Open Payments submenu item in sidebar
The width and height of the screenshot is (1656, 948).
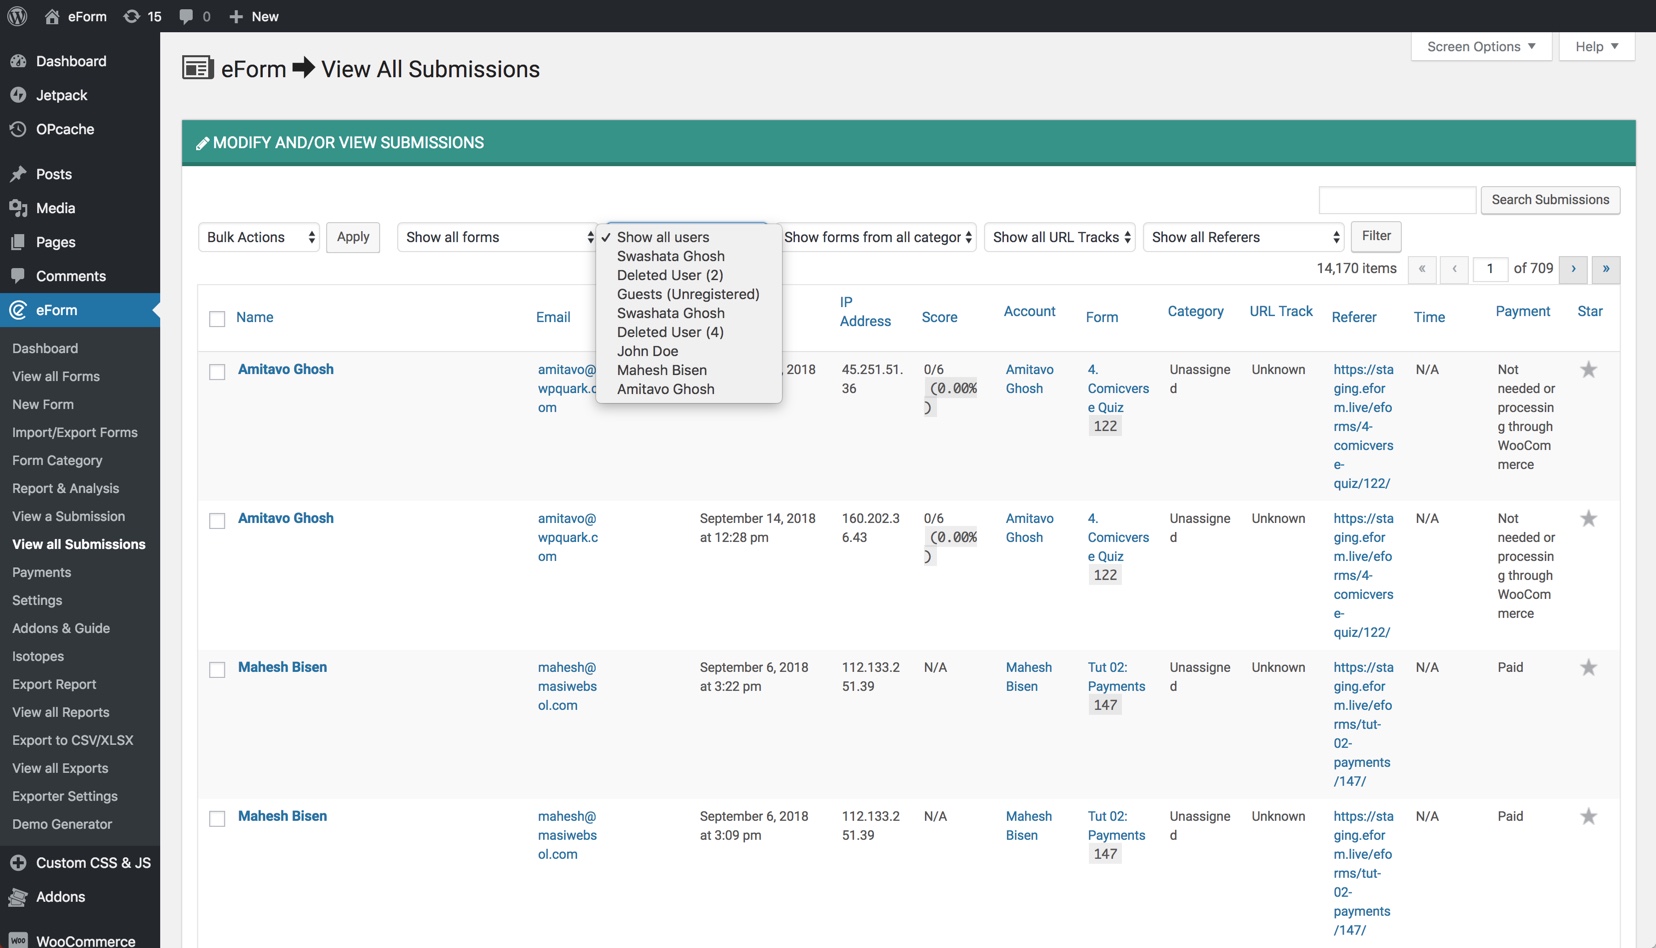[x=41, y=572]
